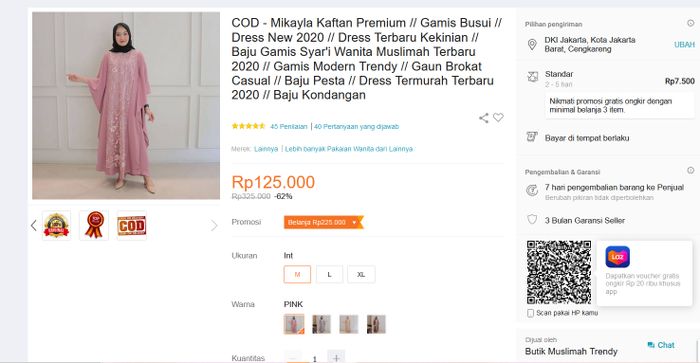The image size is (700, 363).
Task: Click the 7-day return icon
Action: point(532,191)
